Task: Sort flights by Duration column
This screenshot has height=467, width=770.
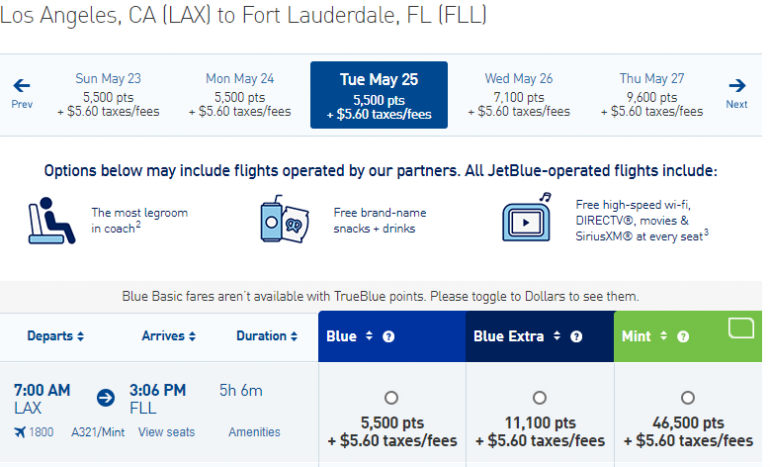Action: point(267,336)
